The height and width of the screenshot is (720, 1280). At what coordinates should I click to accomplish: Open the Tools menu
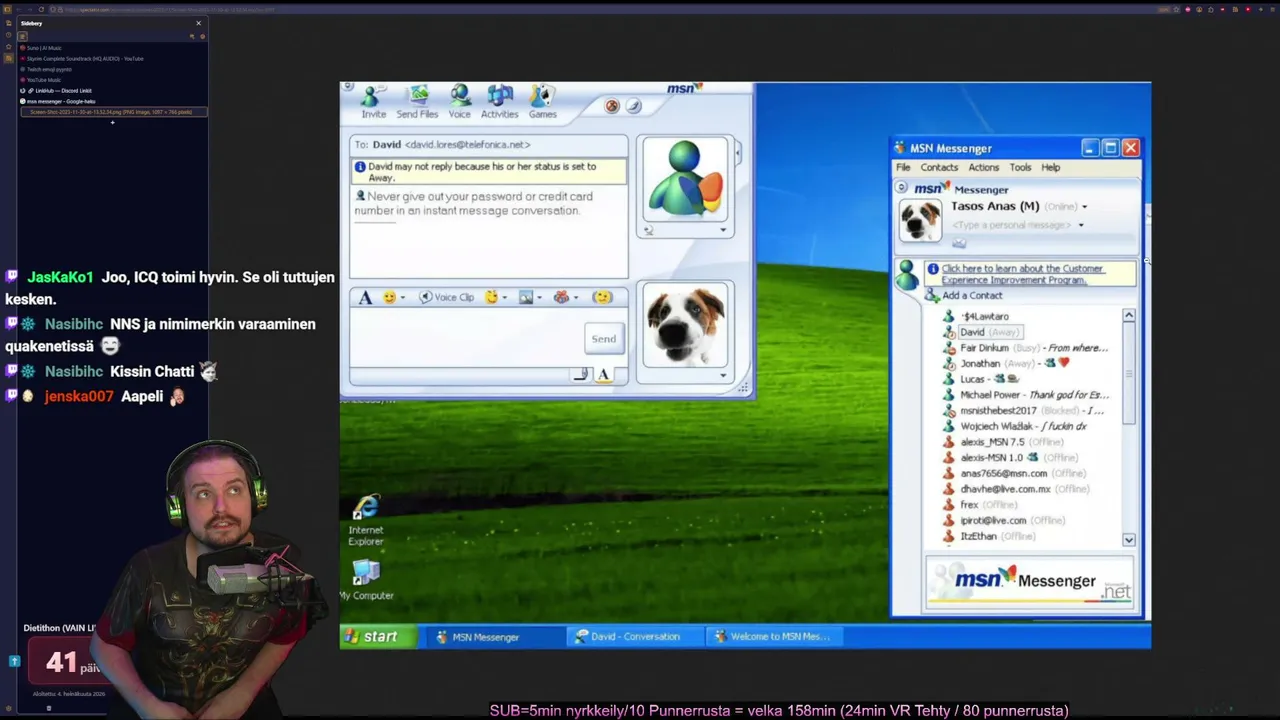(1020, 168)
